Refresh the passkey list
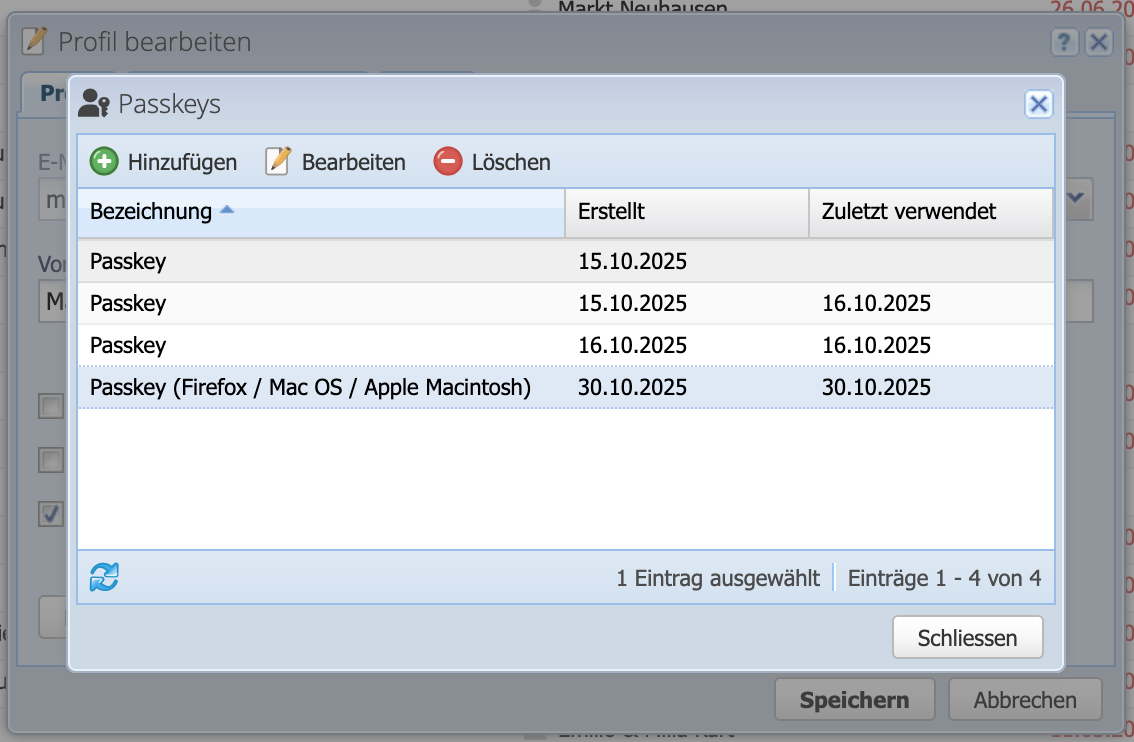1134x742 pixels. [104, 577]
